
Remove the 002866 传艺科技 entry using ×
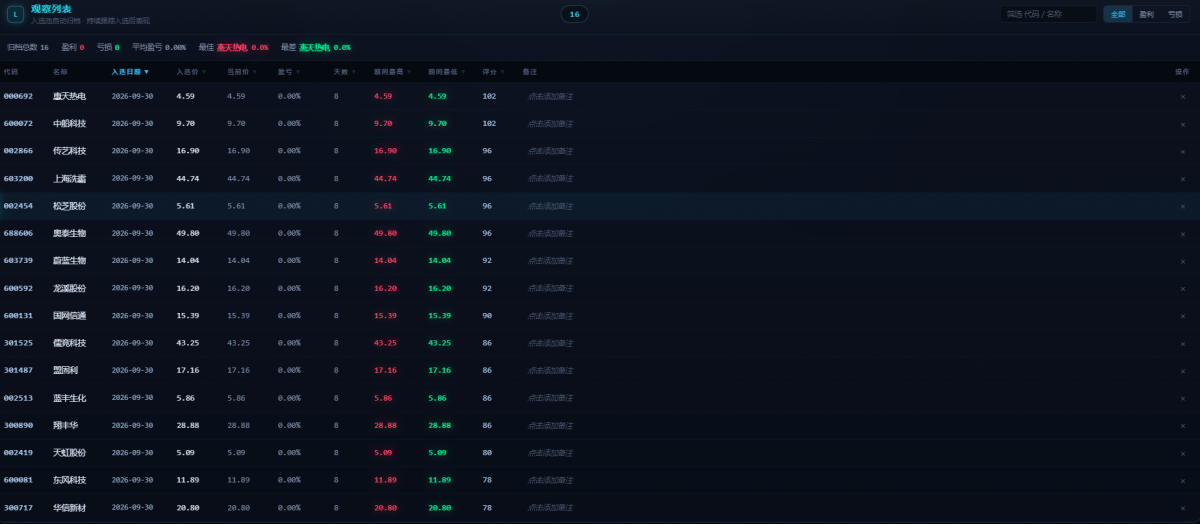pyautogui.click(x=1183, y=151)
